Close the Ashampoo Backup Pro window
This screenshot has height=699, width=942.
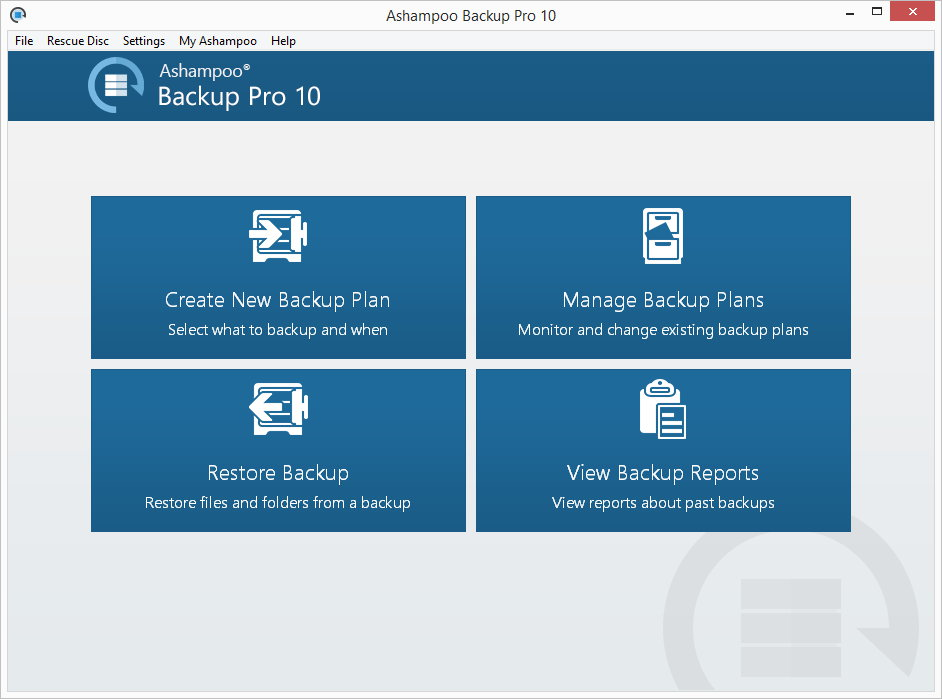click(912, 11)
